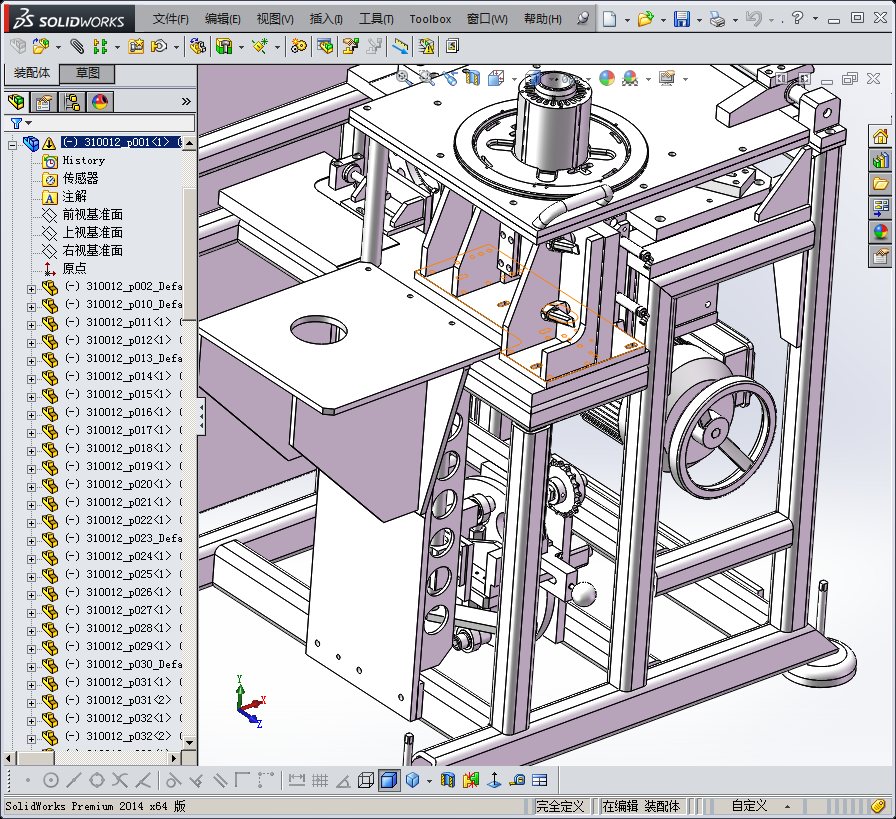Switch to the ConfigurationManager tab
This screenshot has height=819, width=896.
click(72, 102)
